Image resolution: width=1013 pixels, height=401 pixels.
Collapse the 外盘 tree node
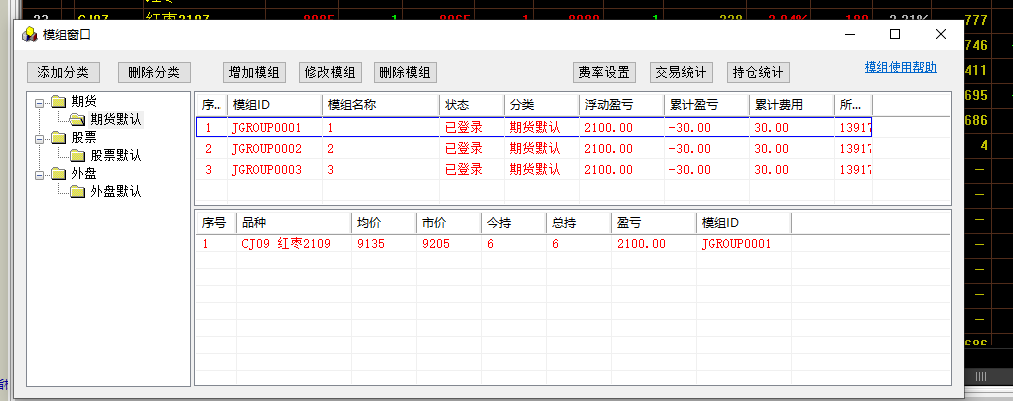click(40, 174)
